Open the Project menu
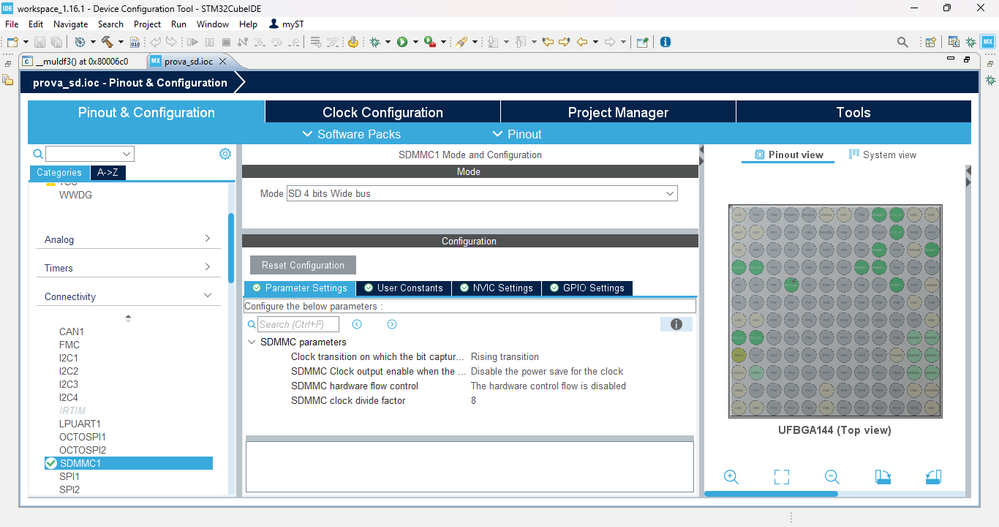This screenshot has width=999, height=527. (147, 24)
